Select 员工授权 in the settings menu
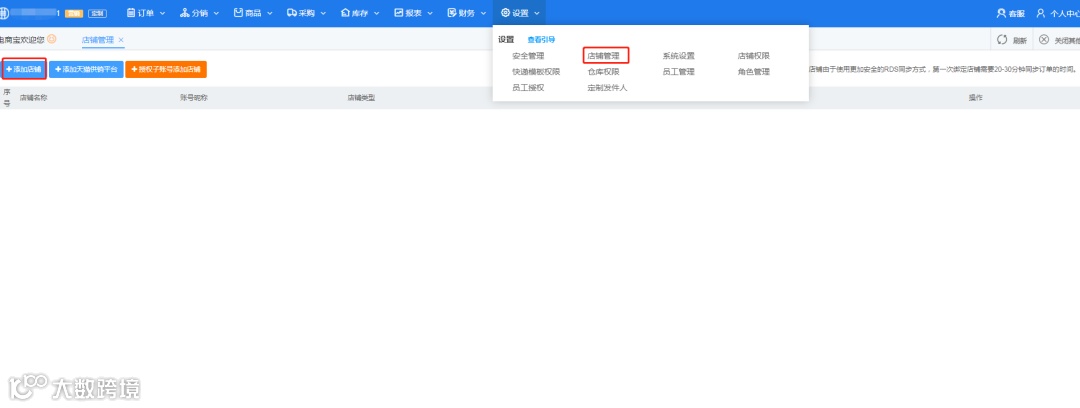 528,88
